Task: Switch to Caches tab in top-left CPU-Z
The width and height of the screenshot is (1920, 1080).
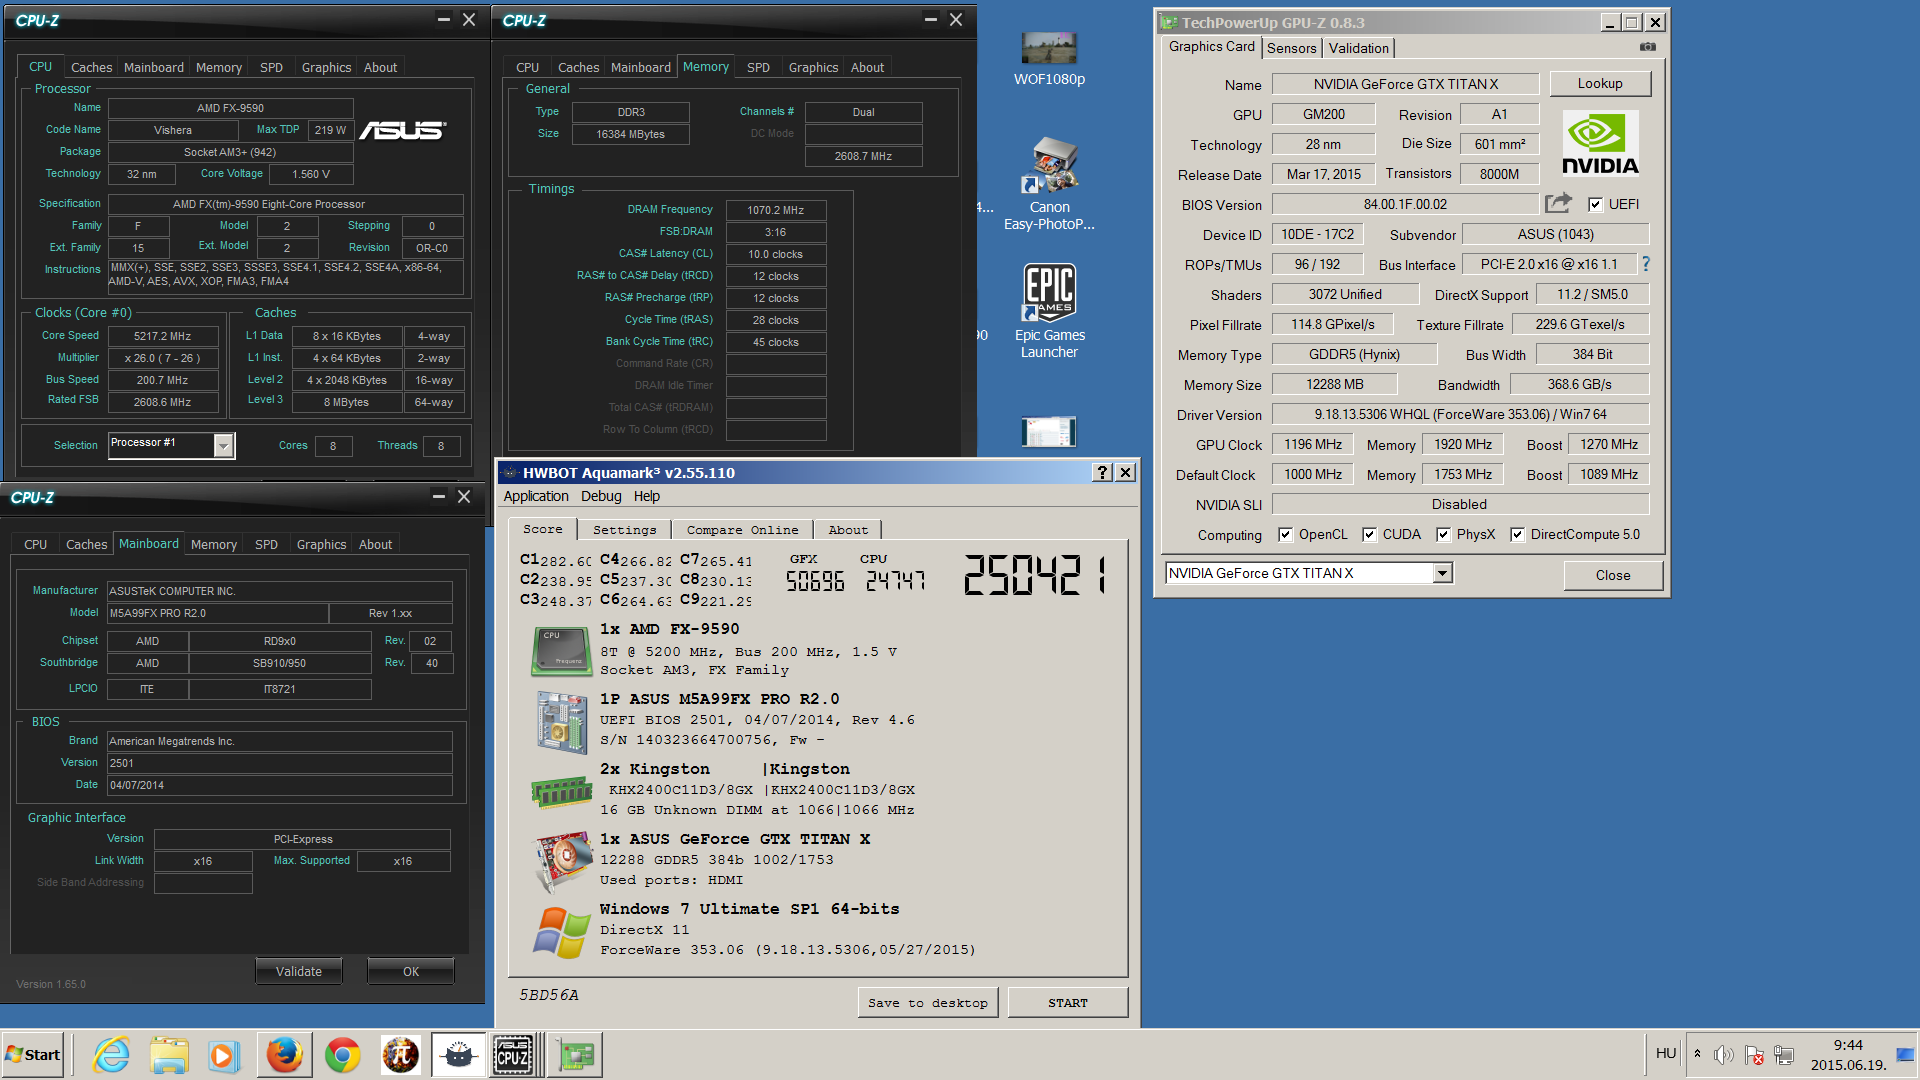Action: pos(91,67)
